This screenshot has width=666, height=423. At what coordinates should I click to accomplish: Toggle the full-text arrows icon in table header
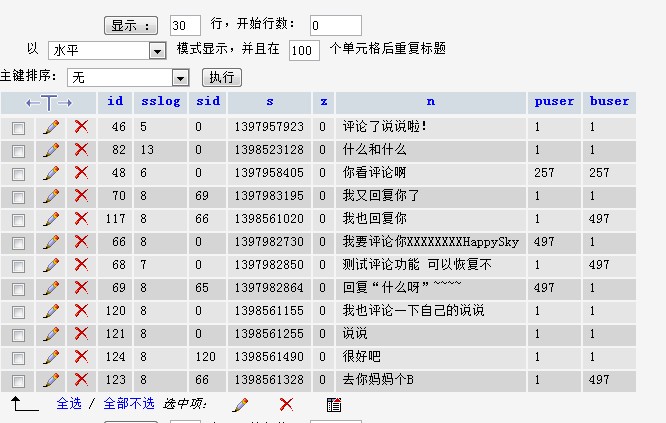pos(49,103)
